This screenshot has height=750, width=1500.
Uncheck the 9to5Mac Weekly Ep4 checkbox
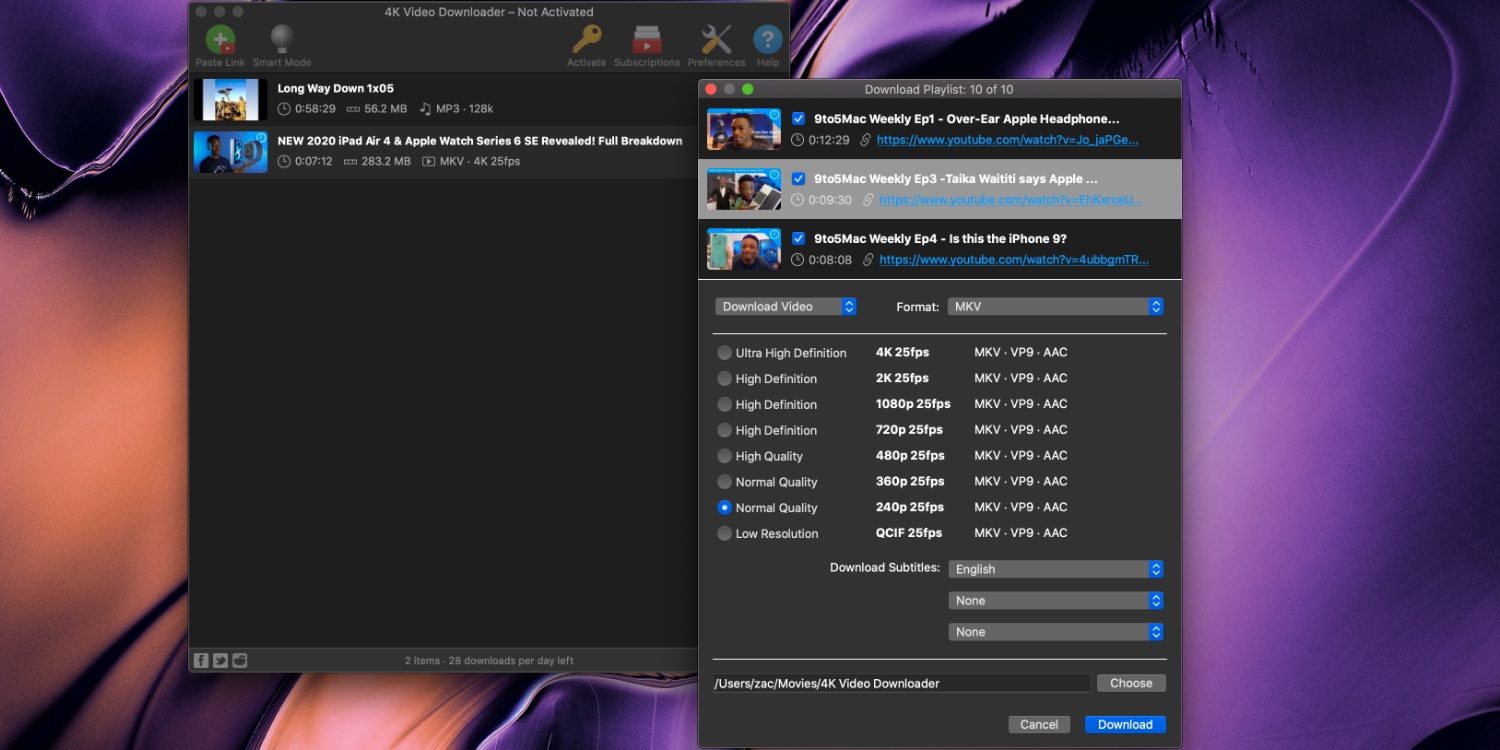pos(798,239)
